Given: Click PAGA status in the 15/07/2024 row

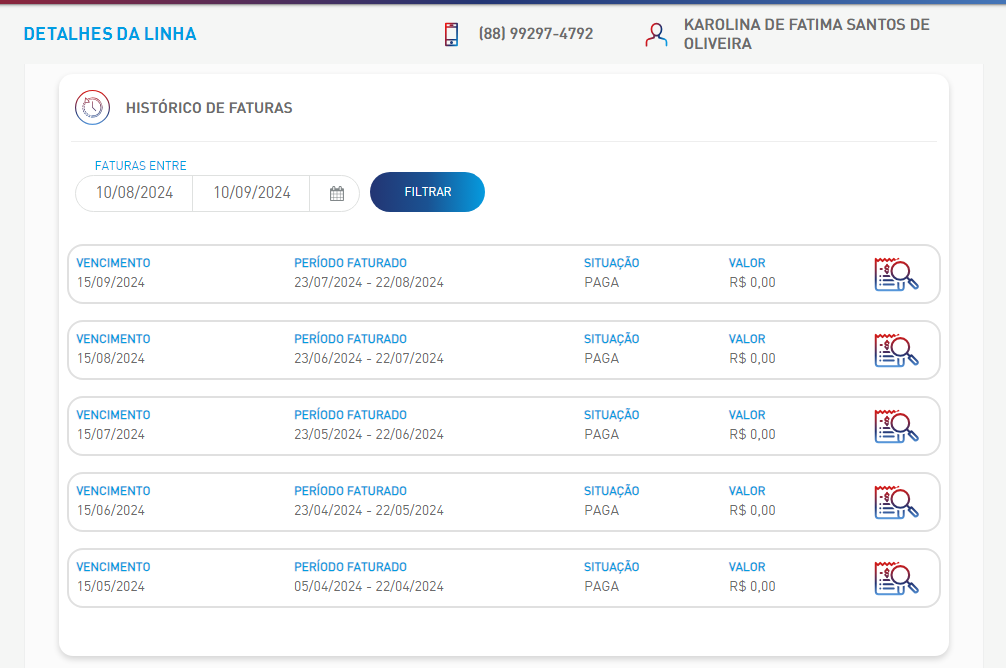Looking at the screenshot, I should point(602,434).
